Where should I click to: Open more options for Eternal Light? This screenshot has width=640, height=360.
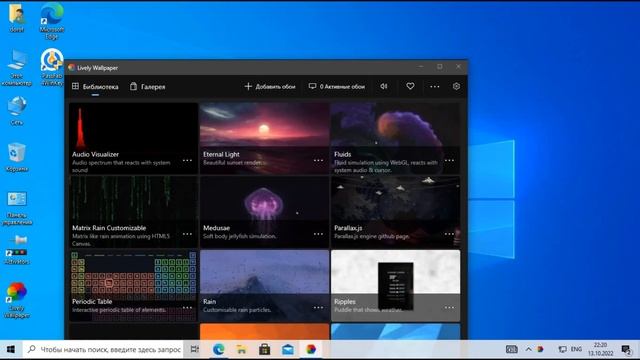pyautogui.click(x=318, y=160)
